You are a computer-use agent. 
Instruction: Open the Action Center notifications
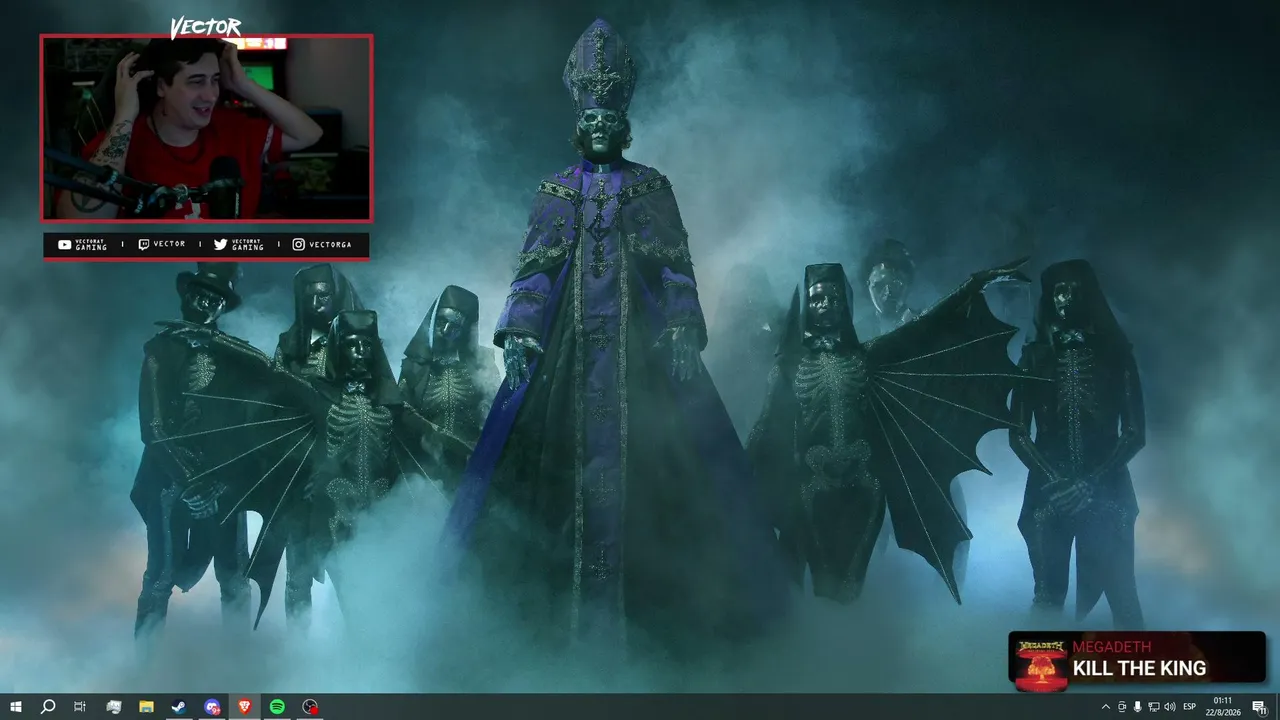pos(1259,707)
